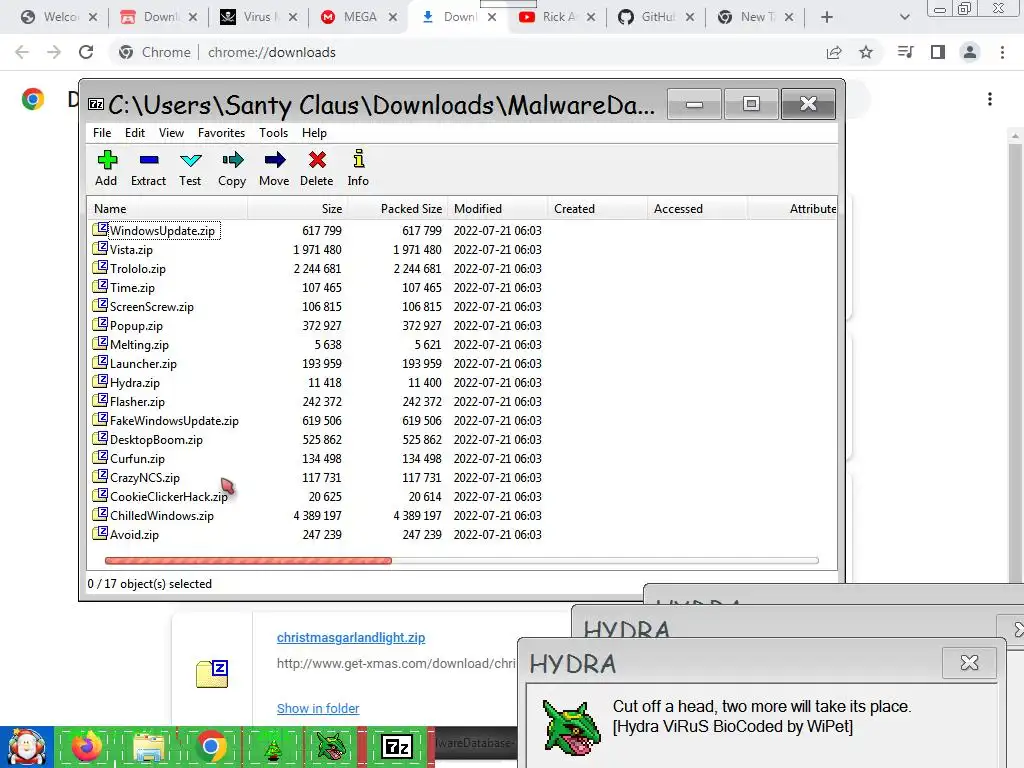Open the Edit menu
The image size is (1024, 768).
tap(135, 133)
